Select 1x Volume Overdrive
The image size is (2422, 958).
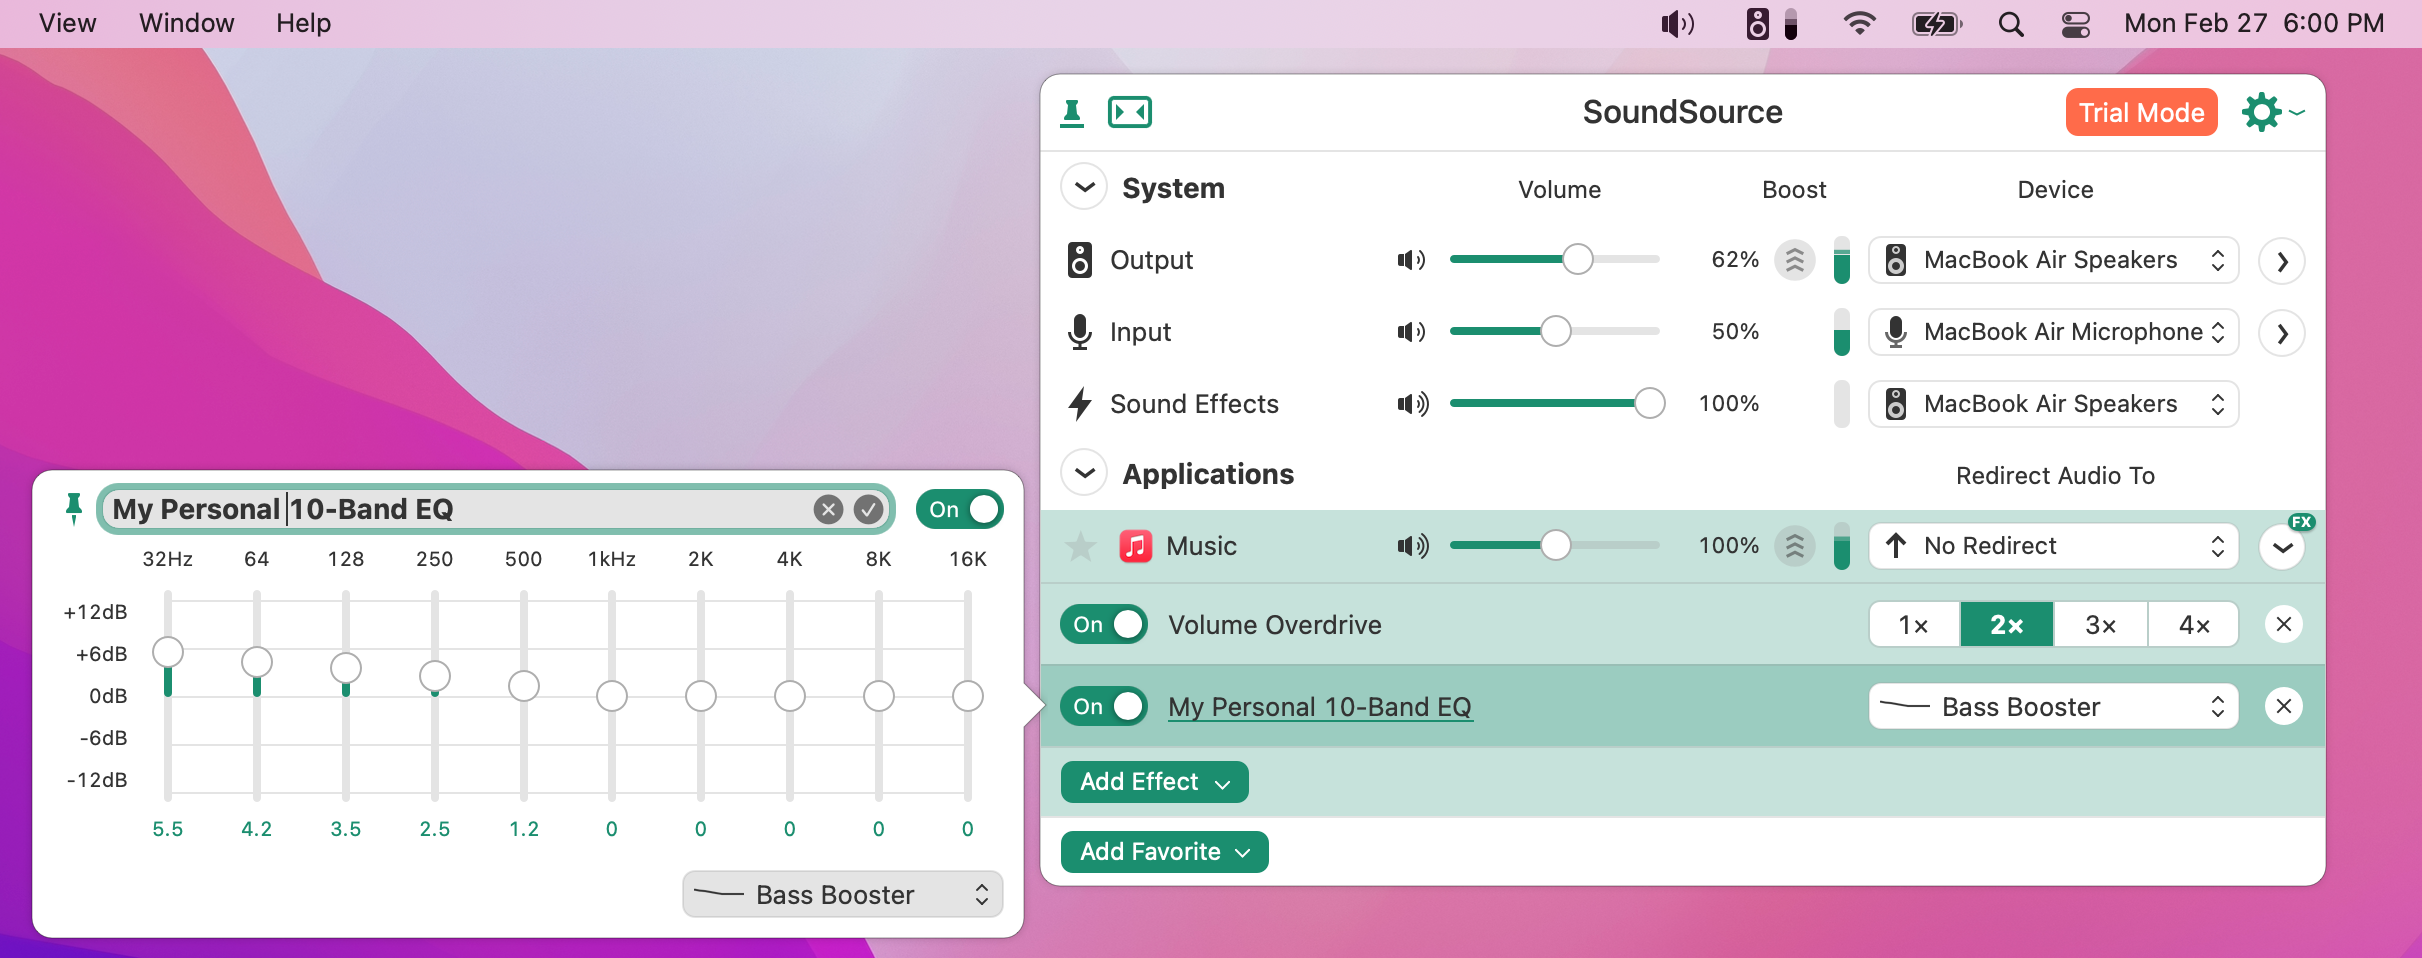[1914, 625]
